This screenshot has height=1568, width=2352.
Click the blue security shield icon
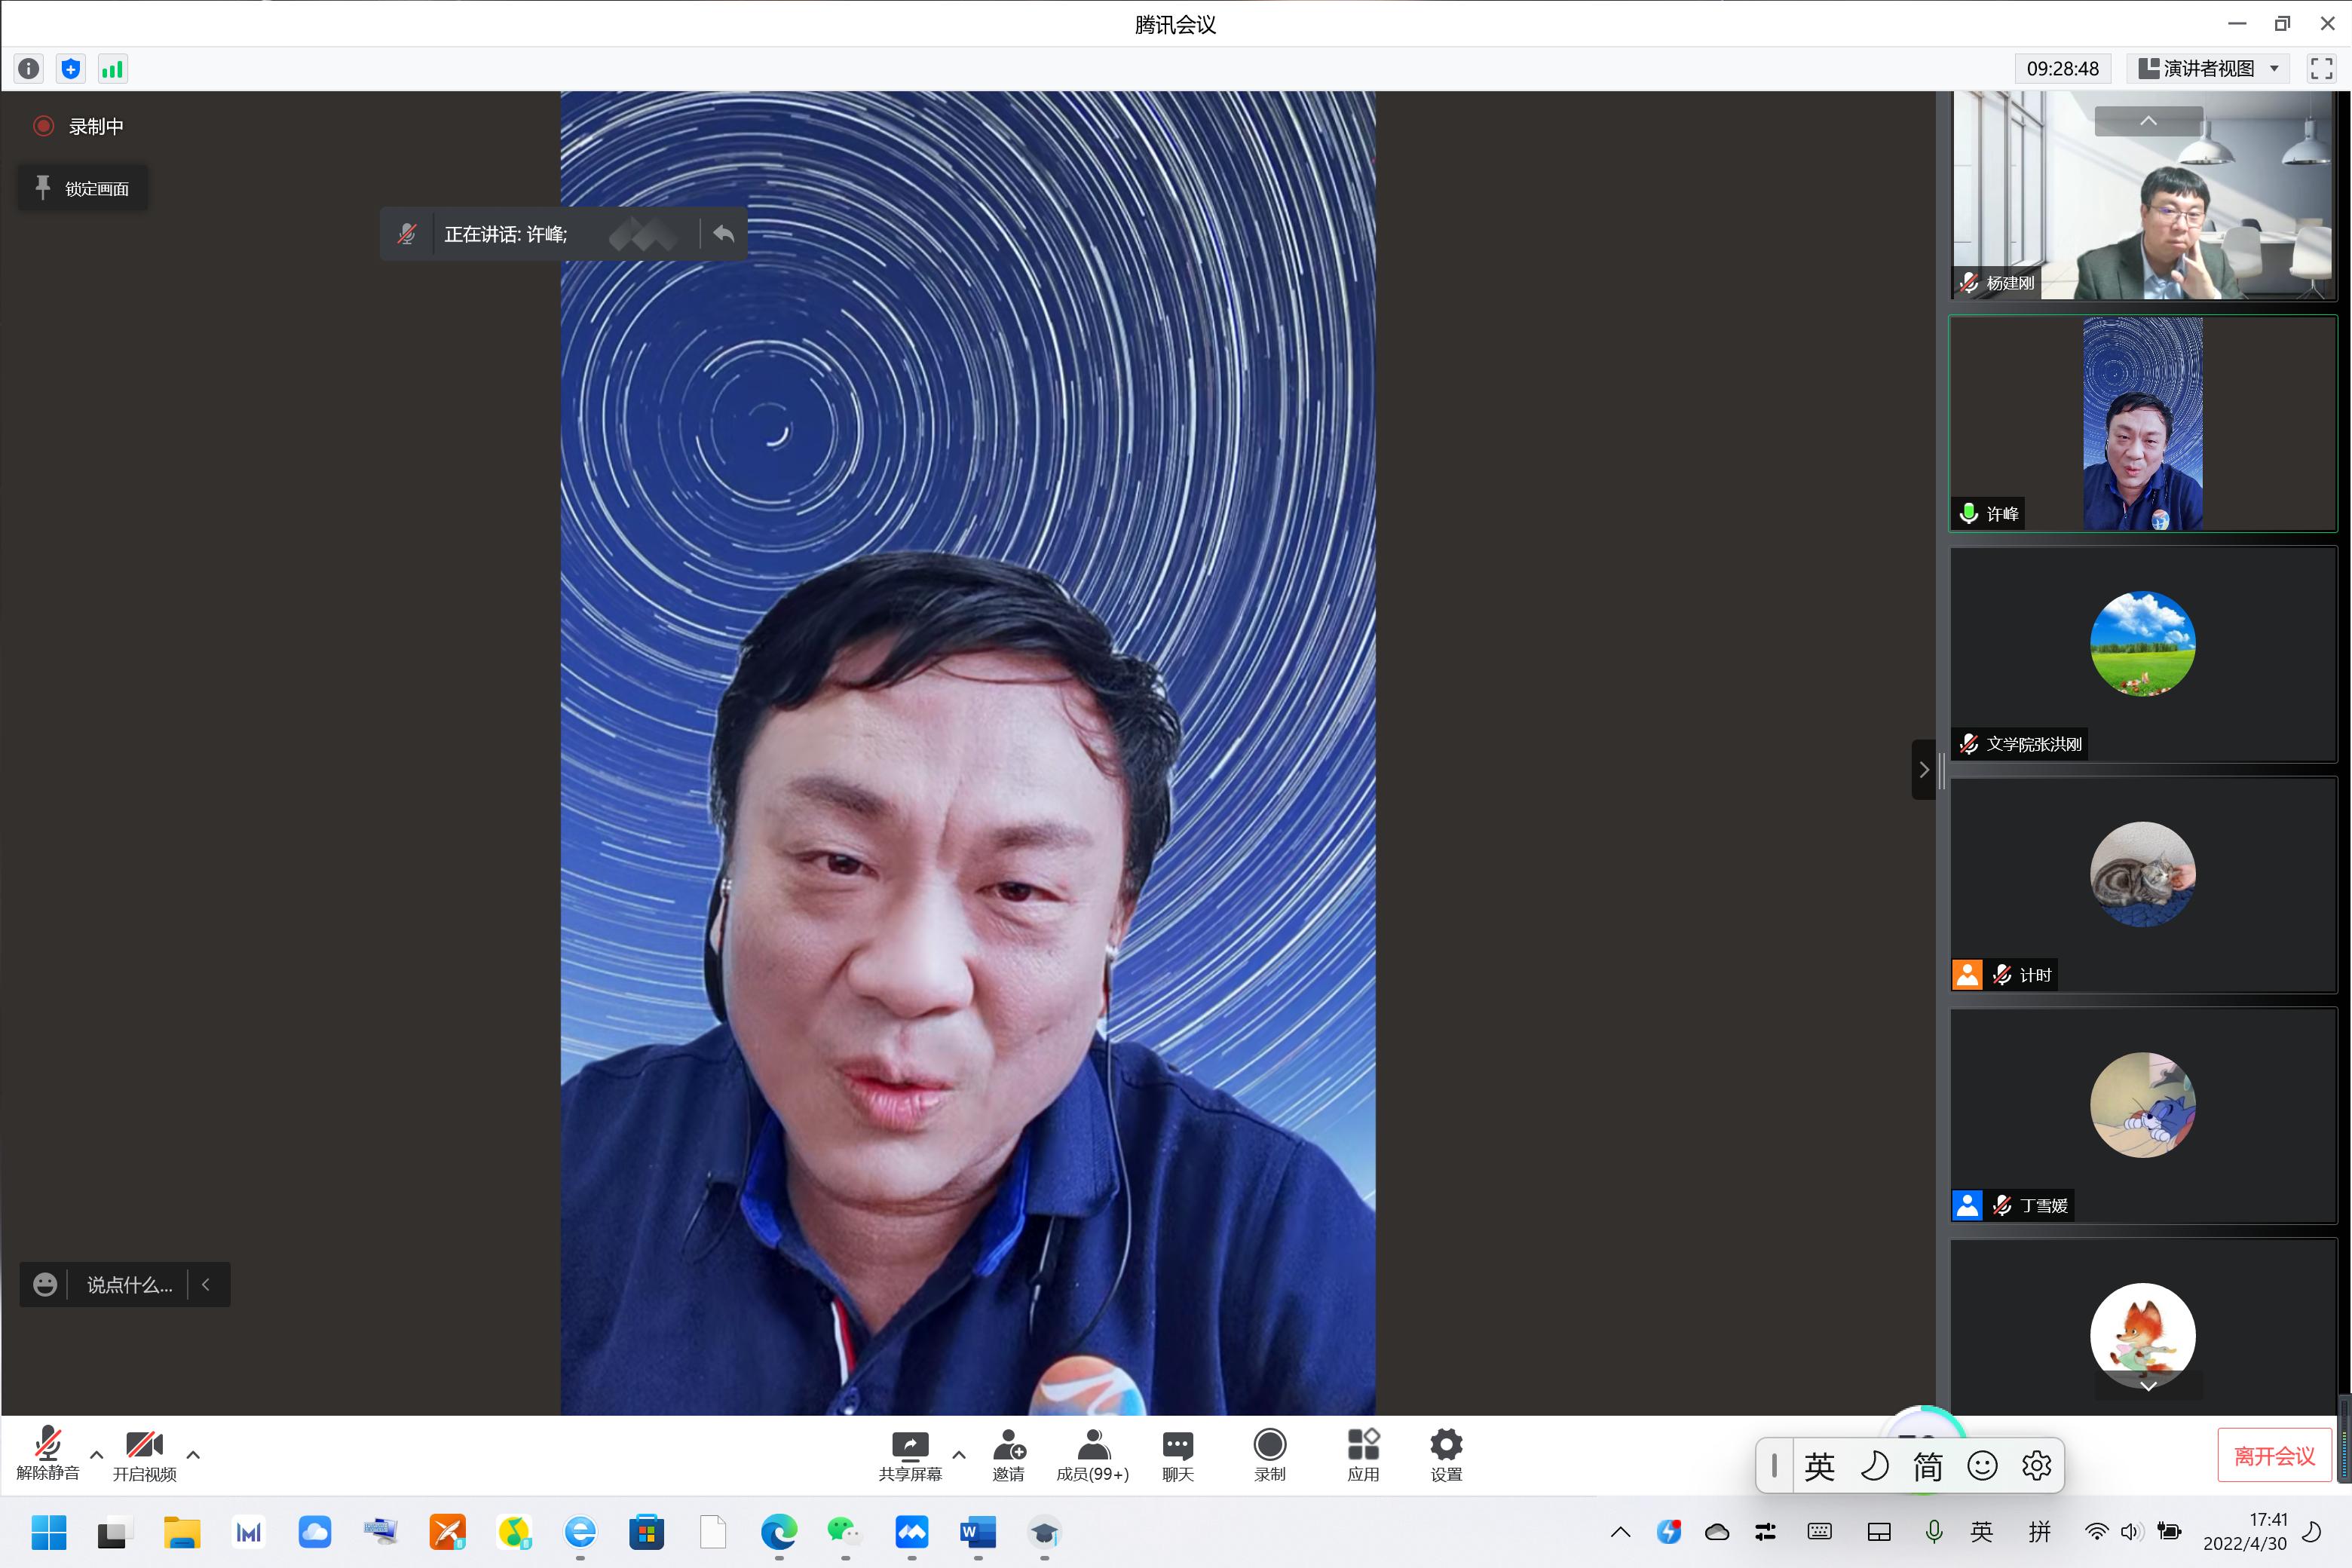pyautogui.click(x=71, y=69)
